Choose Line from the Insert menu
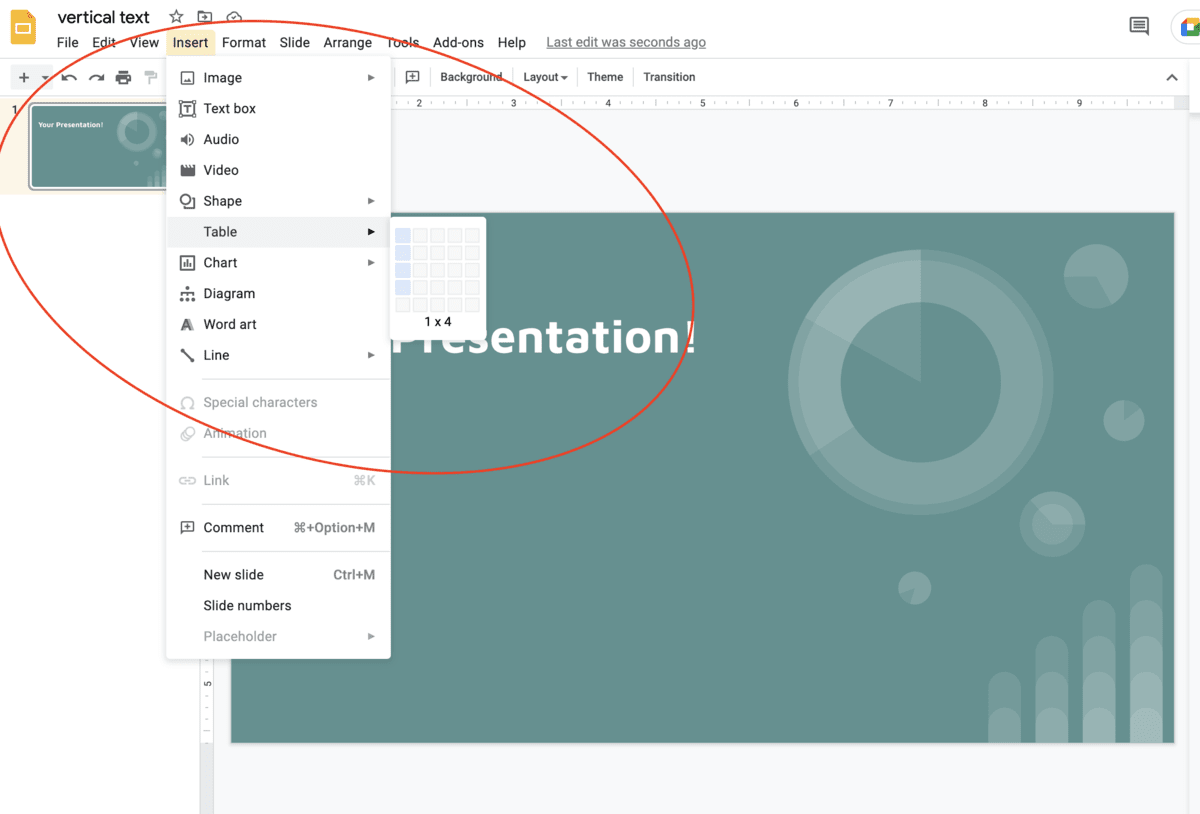The image size is (1200, 814). (278, 355)
